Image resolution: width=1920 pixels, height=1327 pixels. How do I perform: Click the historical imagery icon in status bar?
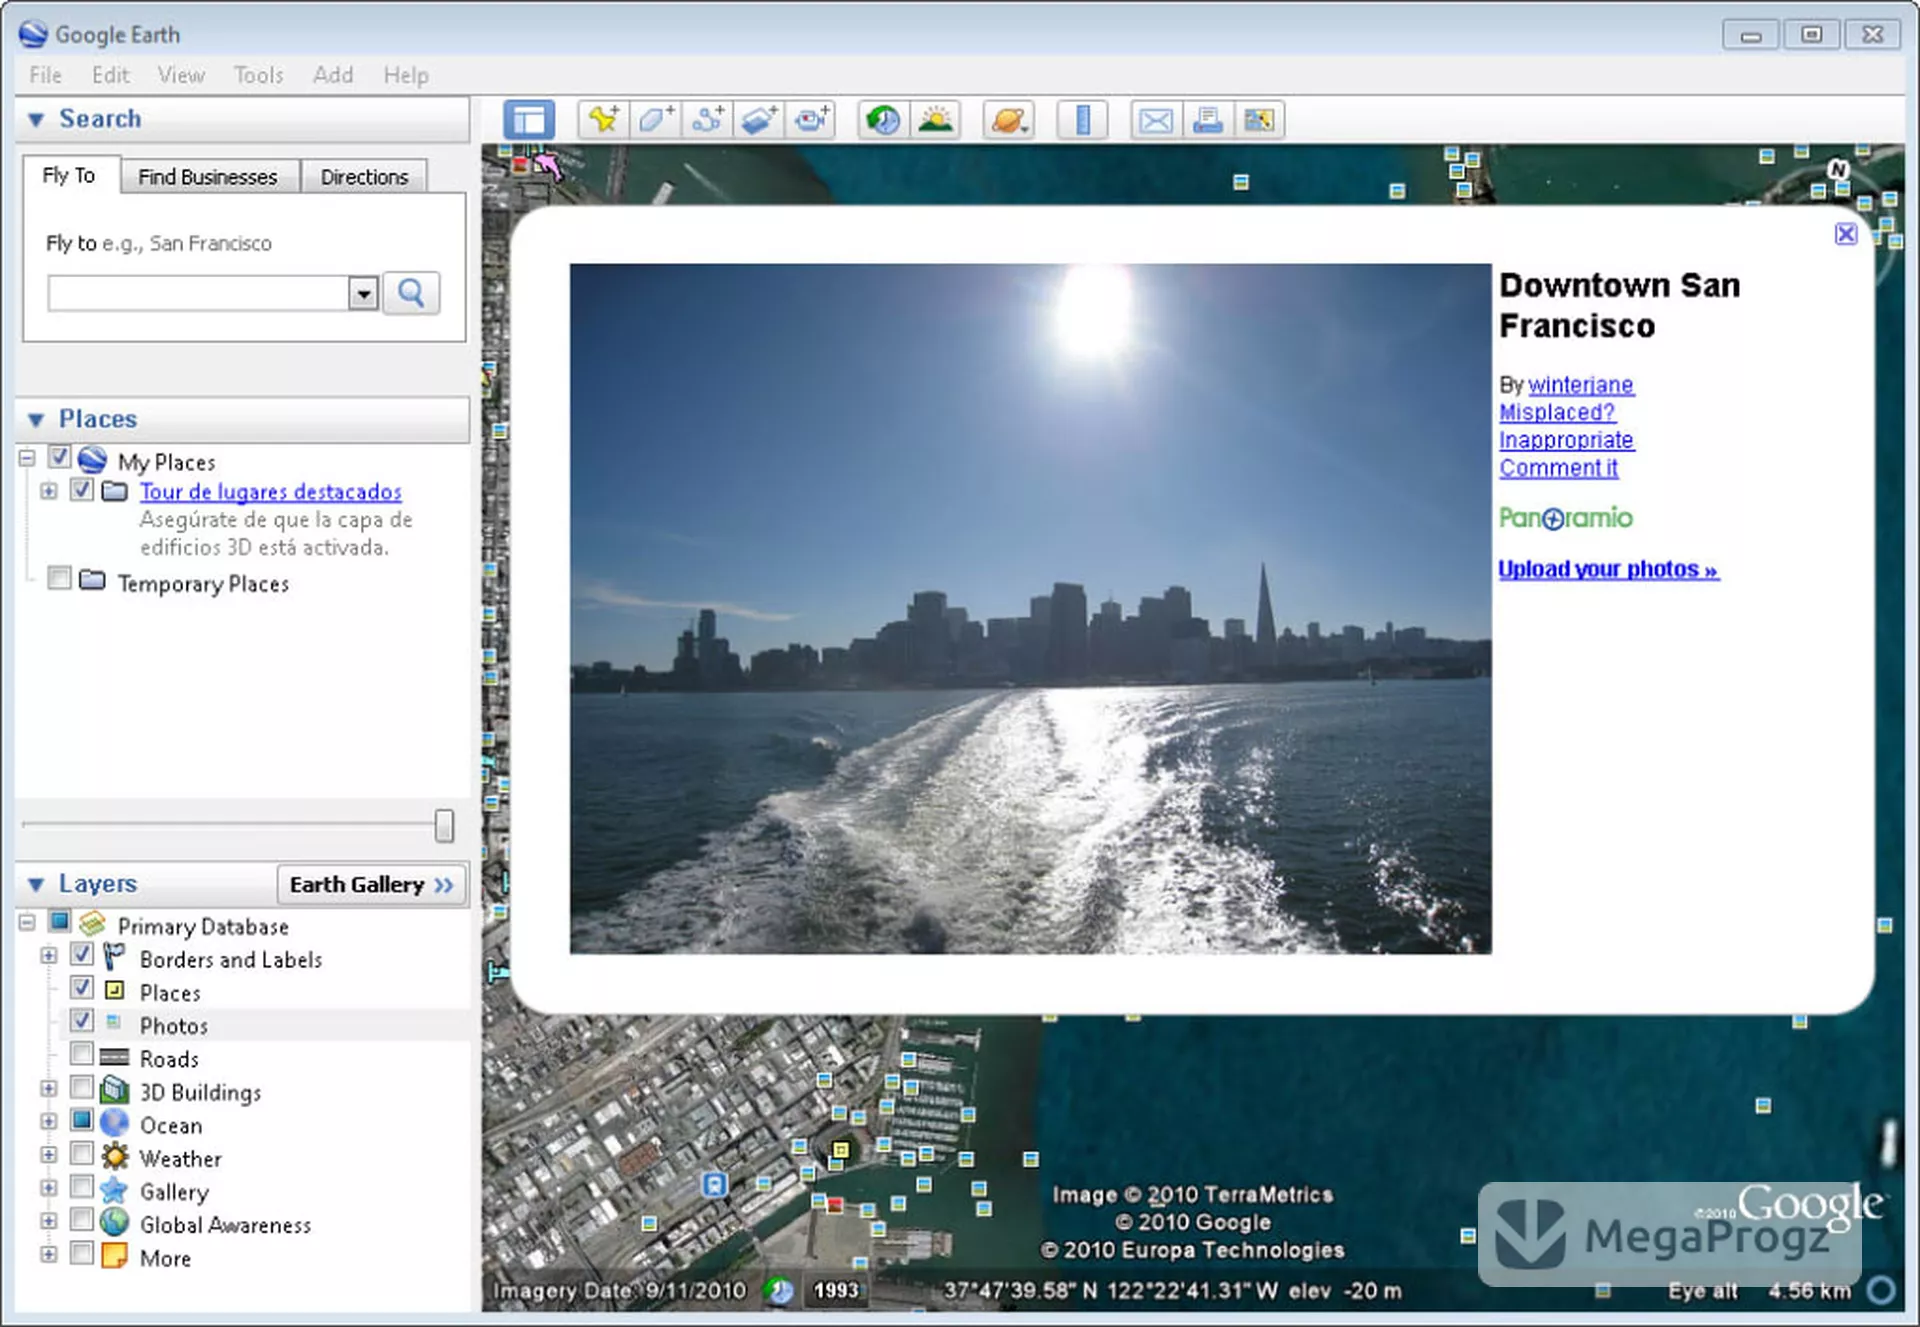(x=779, y=1290)
